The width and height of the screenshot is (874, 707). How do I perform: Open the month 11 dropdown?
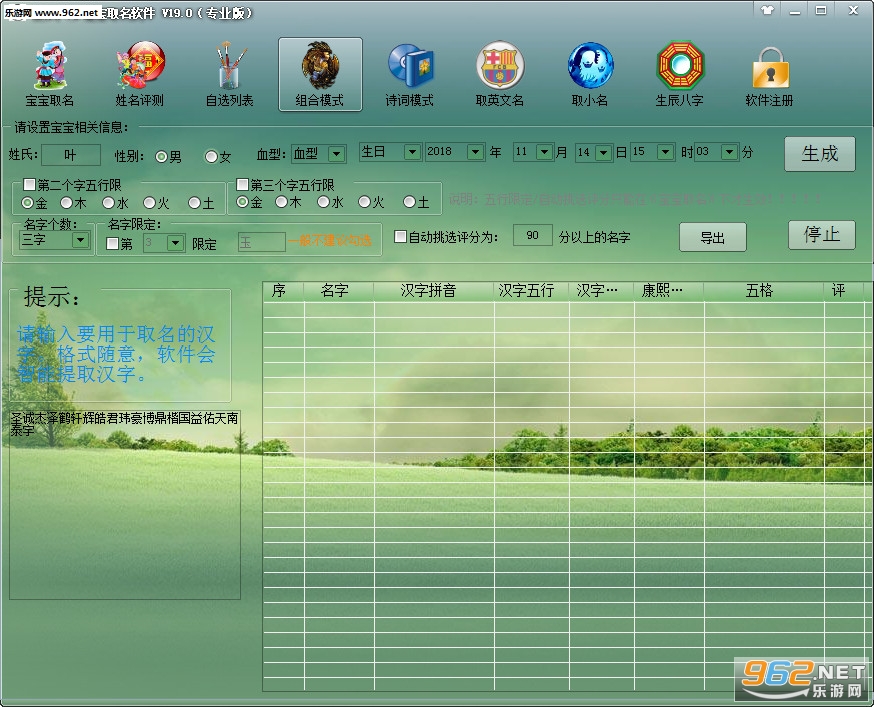[x=544, y=152]
